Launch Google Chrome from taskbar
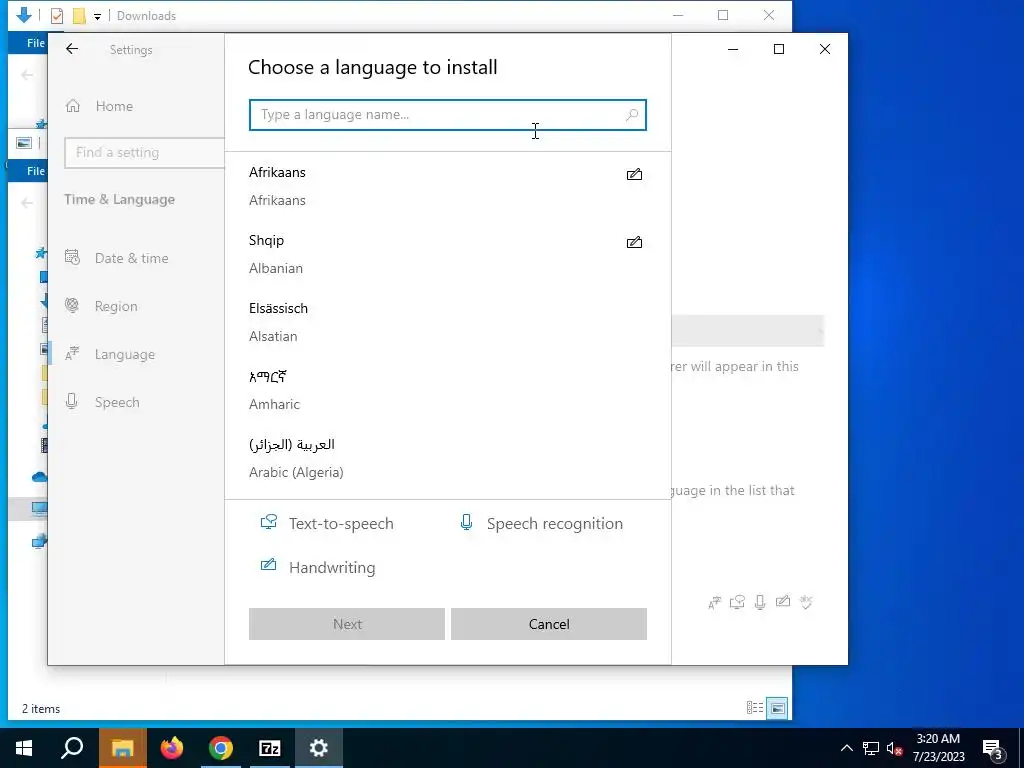Image resolution: width=1024 pixels, height=768 pixels. coord(221,748)
